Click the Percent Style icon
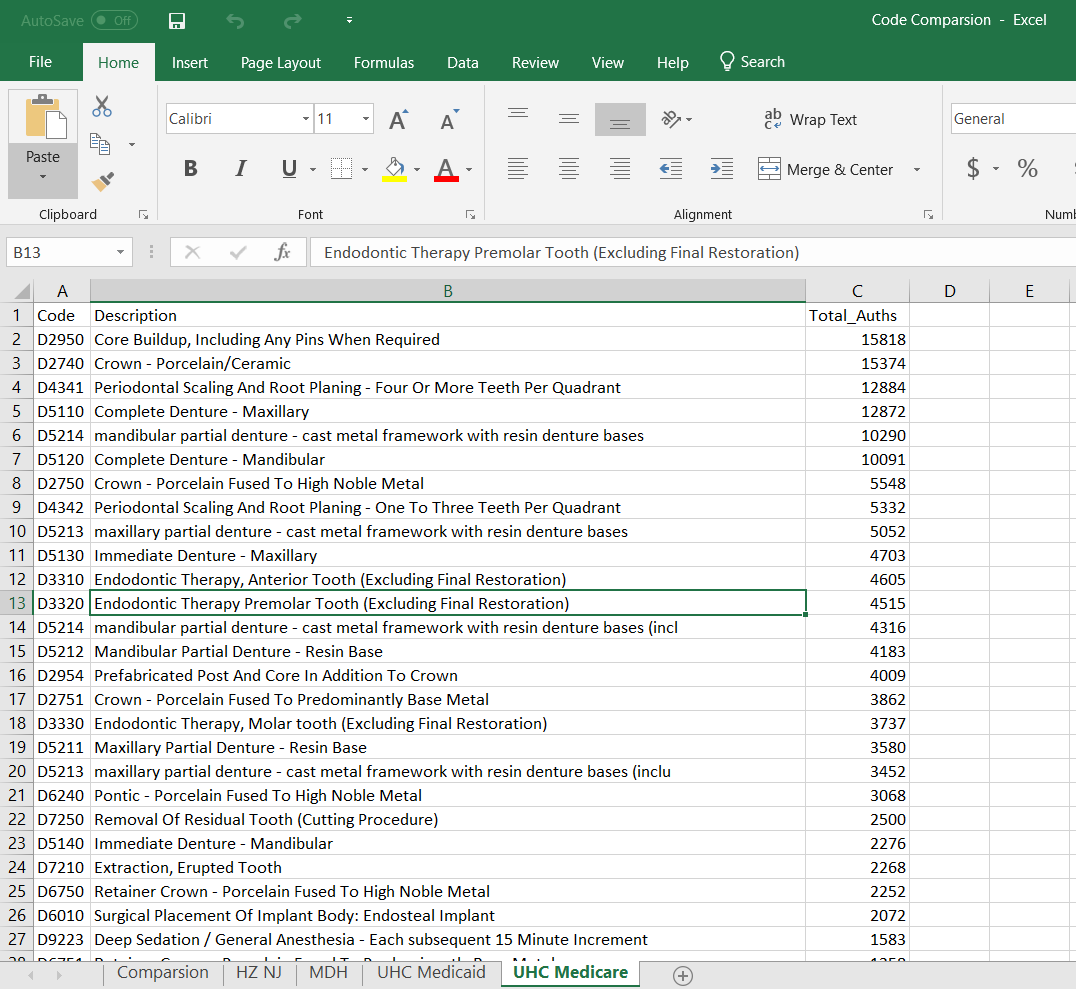 click(1027, 168)
